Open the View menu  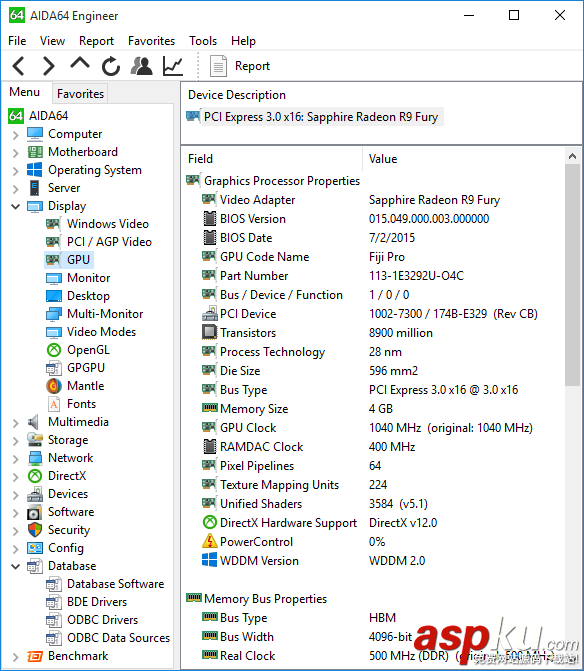(52, 41)
